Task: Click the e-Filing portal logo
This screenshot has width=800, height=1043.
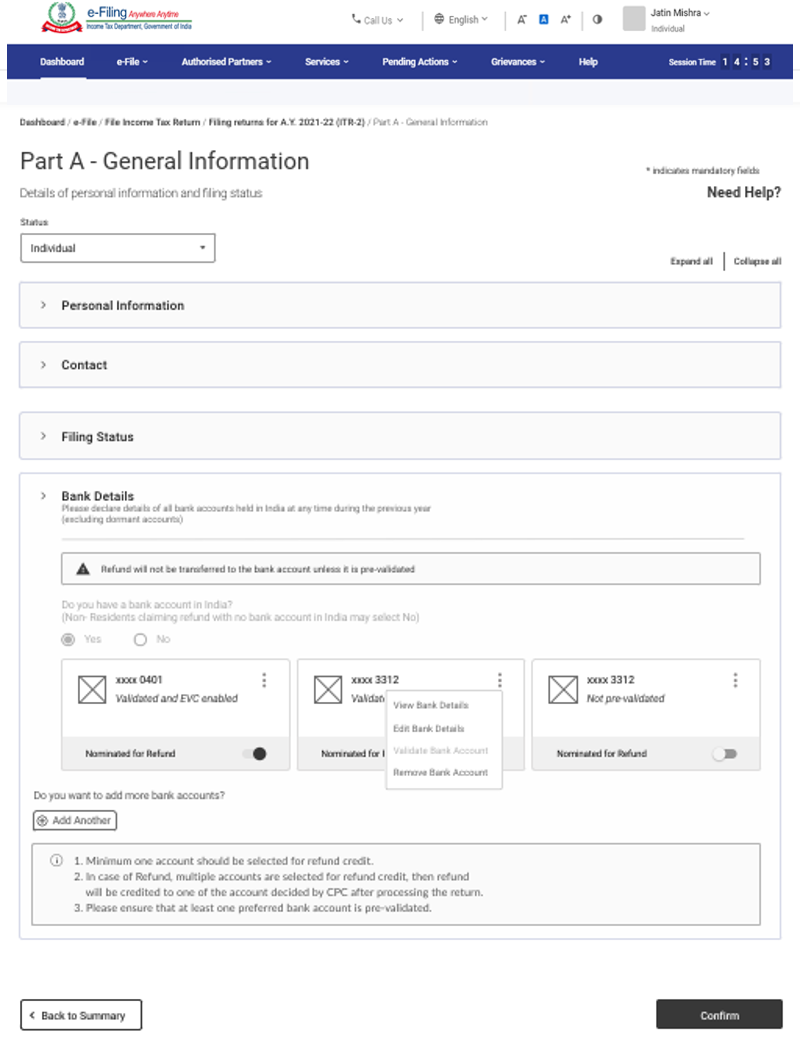Action: (x=118, y=19)
